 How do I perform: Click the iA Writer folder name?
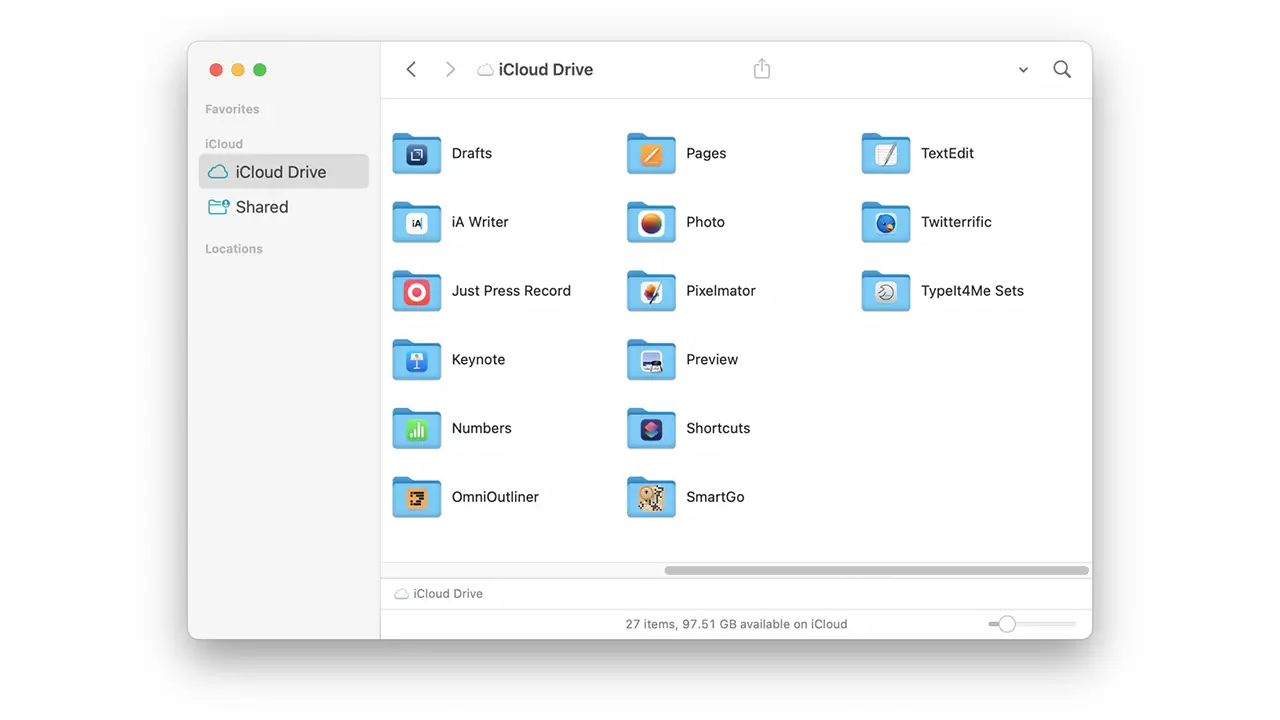(x=480, y=222)
